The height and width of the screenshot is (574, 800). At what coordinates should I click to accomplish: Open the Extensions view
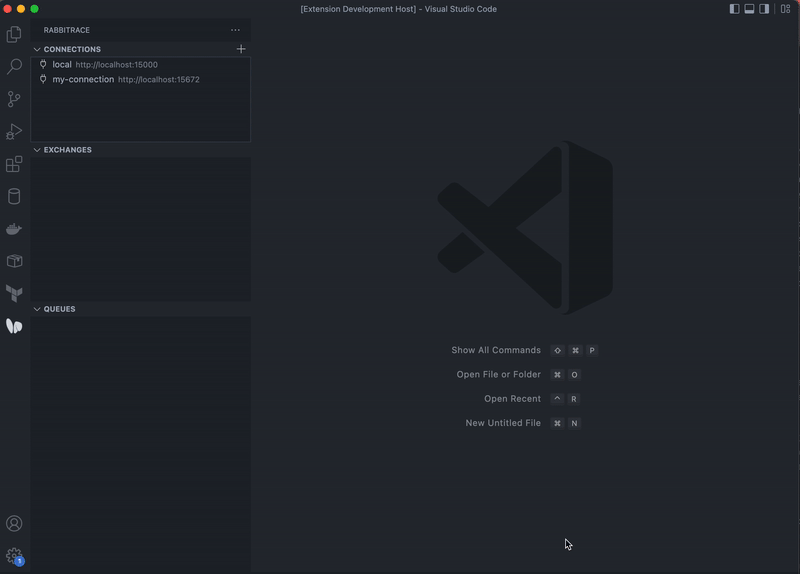14,164
